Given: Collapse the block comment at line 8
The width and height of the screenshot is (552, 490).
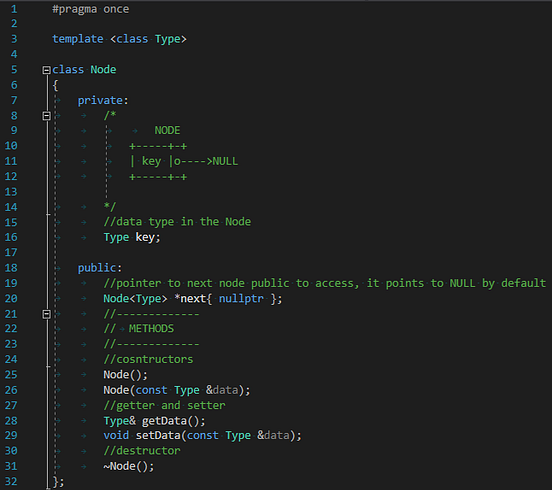Looking at the screenshot, I should pyautogui.click(x=46, y=116).
